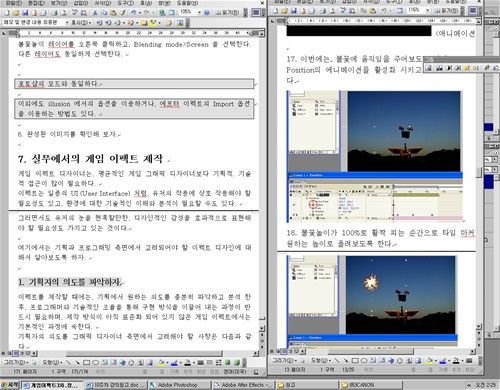Open 도움말(H) menu in left Word window

pyautogui.click(x=187, y=3)
